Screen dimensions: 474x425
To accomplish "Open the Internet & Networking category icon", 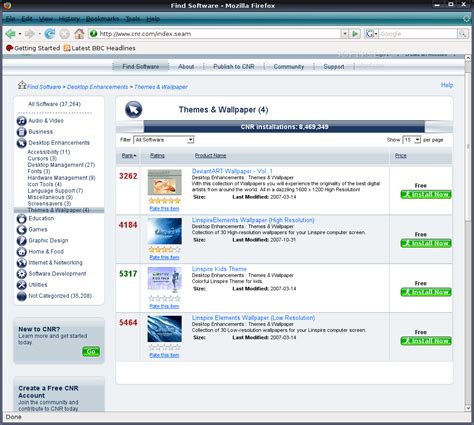I will coord(22,263).
